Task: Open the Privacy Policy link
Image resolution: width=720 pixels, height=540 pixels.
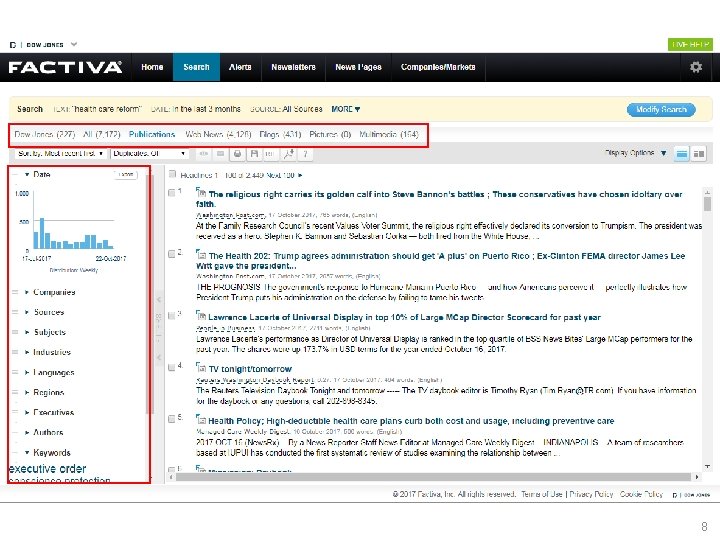Action: coord(591,495)
